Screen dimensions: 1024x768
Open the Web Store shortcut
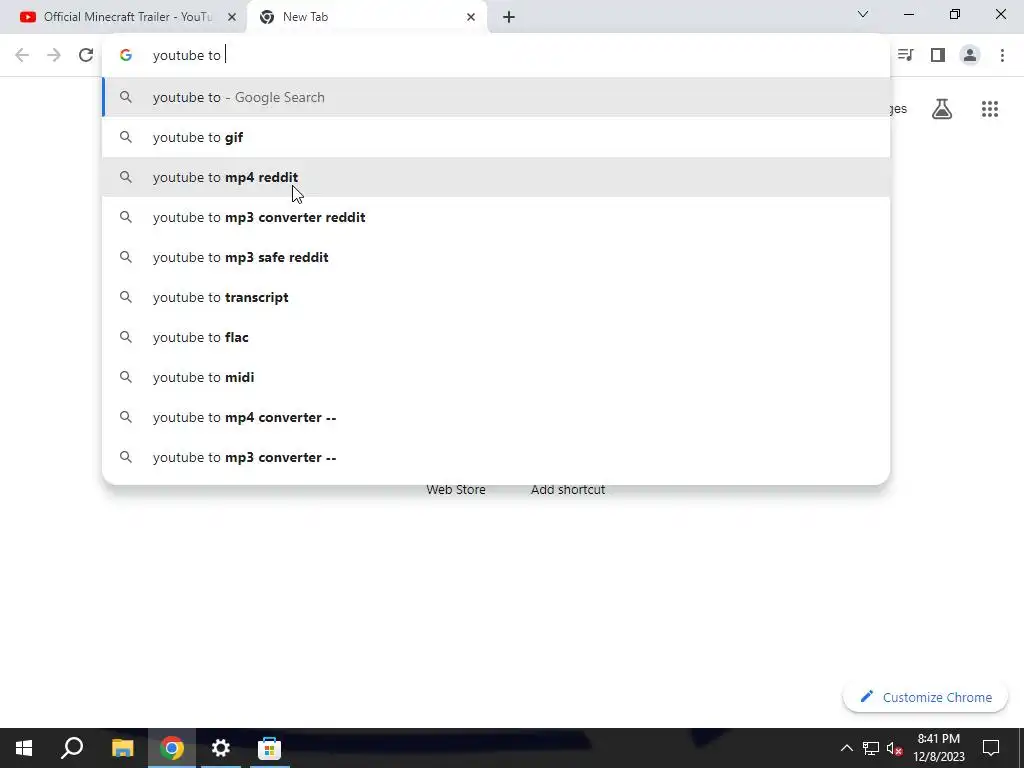coord(456,489)
